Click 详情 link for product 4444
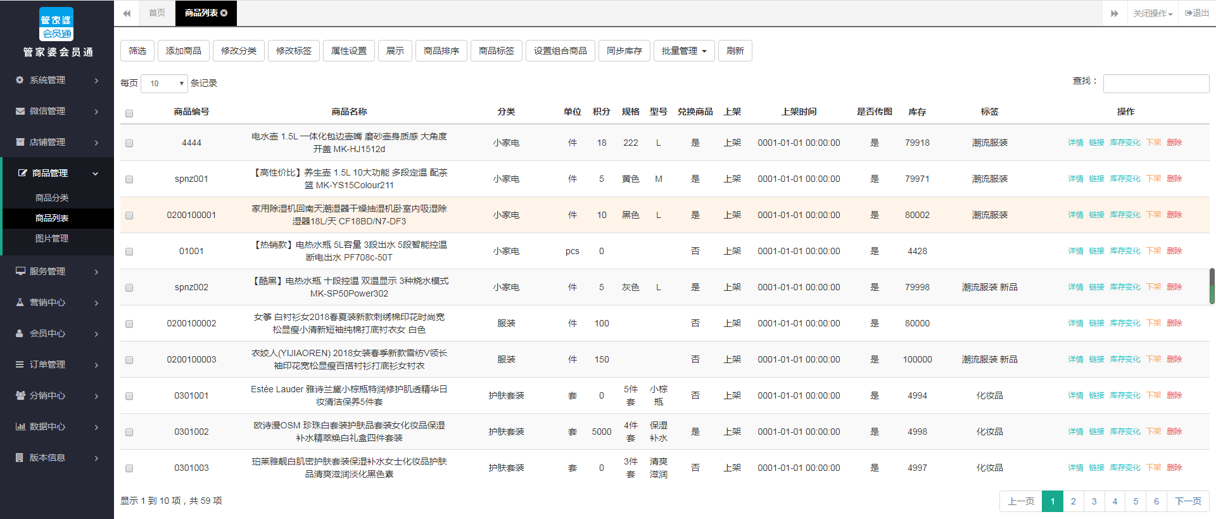Screen dimensions: 1216x519 pos(1076,143)
